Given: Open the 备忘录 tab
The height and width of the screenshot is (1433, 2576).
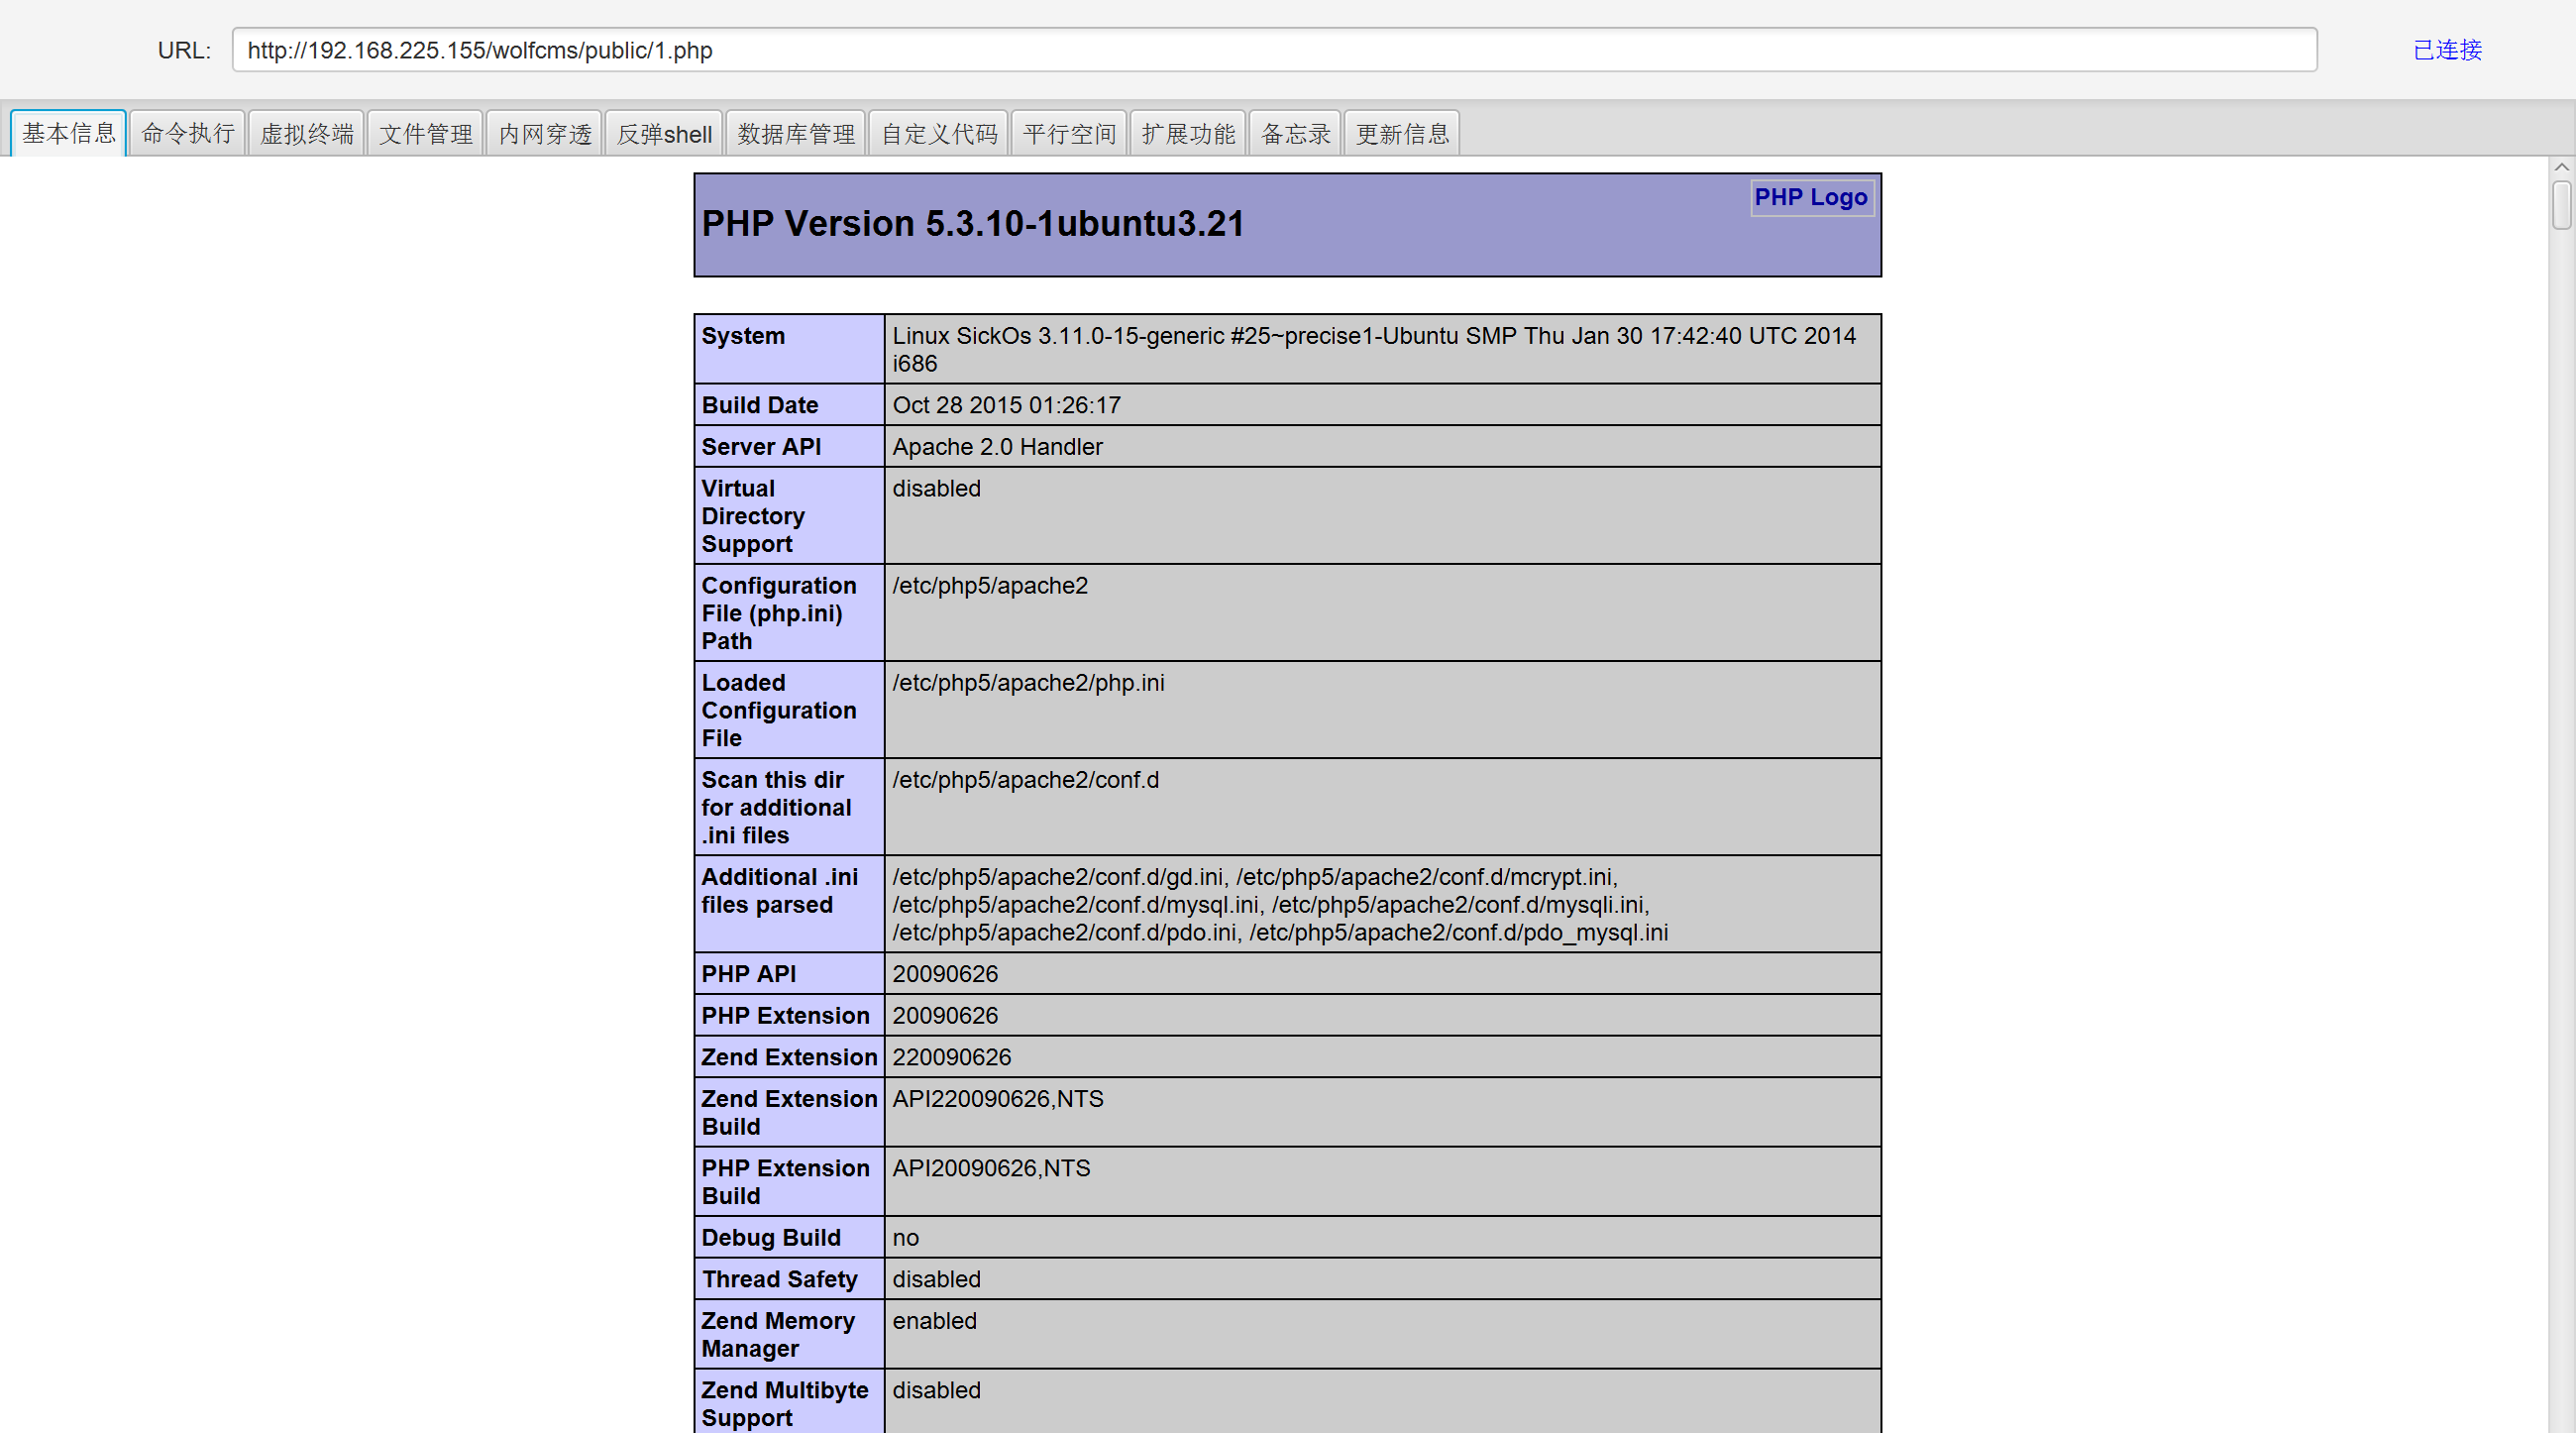Looking at the screenshot, I should (1295, 134).
